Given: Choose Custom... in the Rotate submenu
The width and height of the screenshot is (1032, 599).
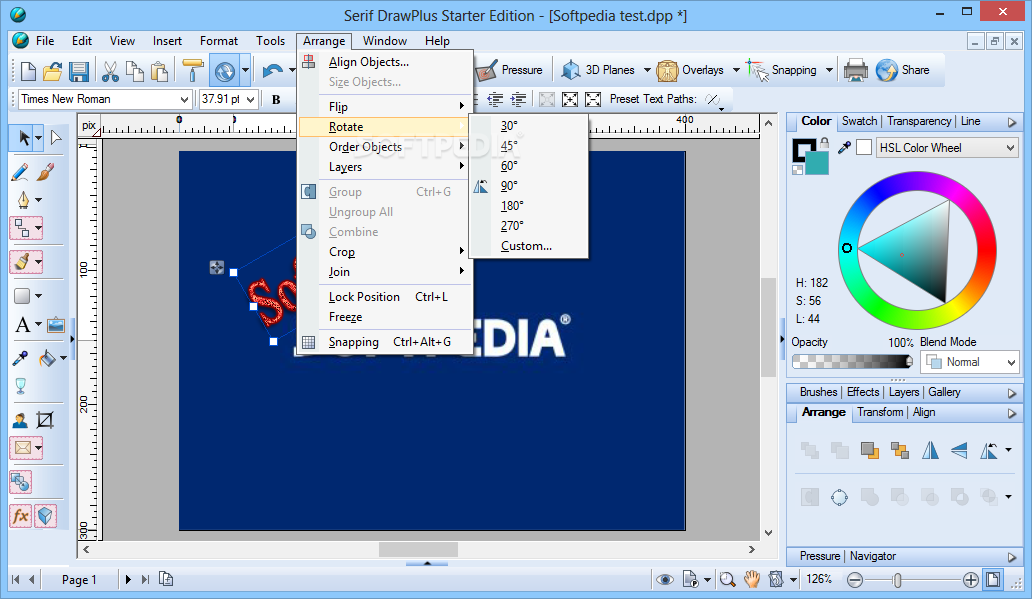Looking at the screenshot, I should pyautogui.click(x=526, y=246).
